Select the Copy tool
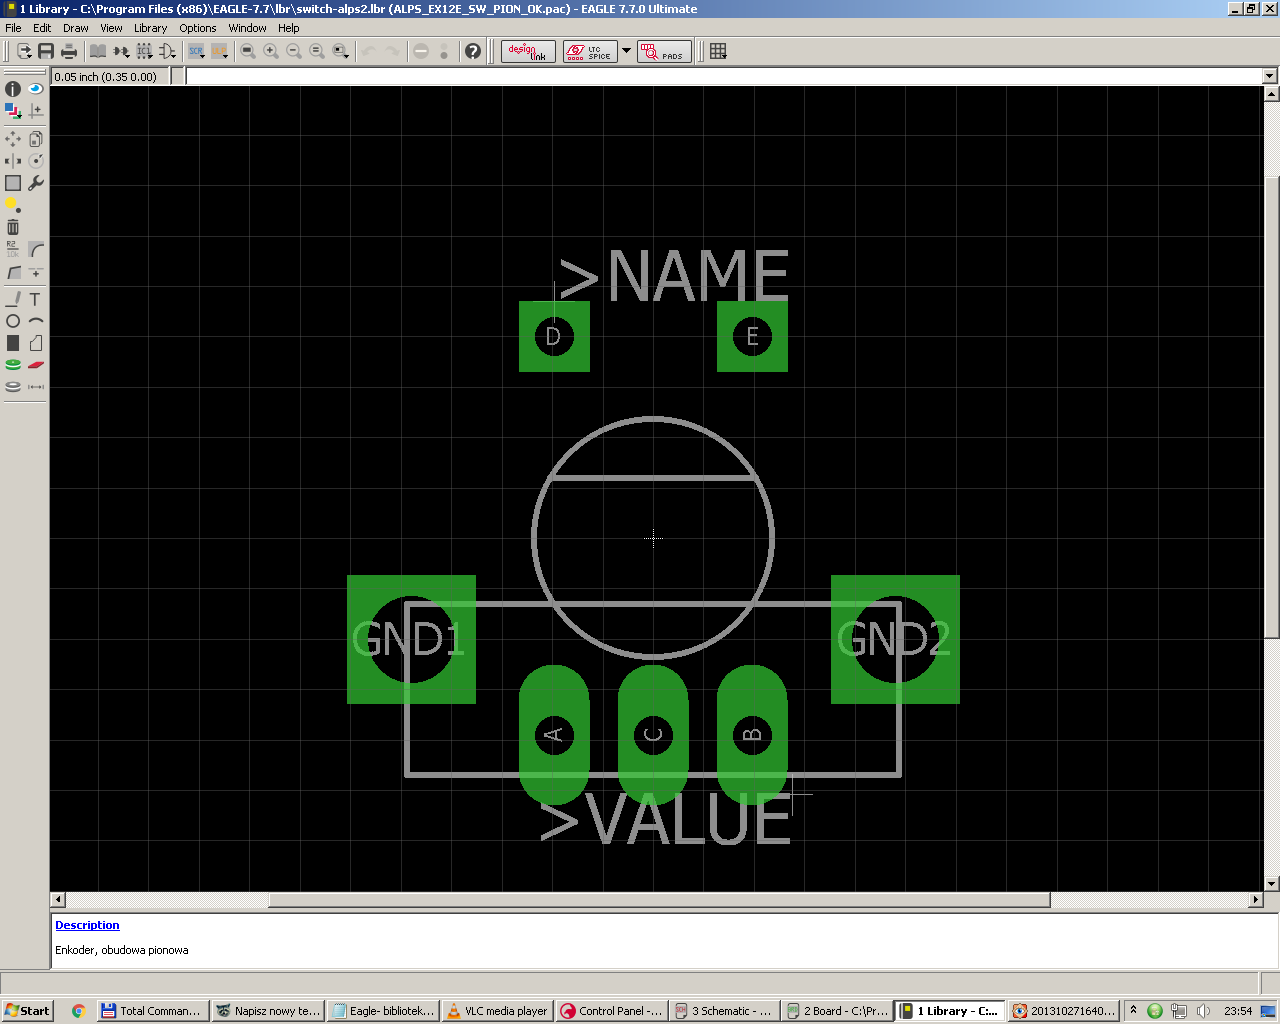 pos(36,139)
